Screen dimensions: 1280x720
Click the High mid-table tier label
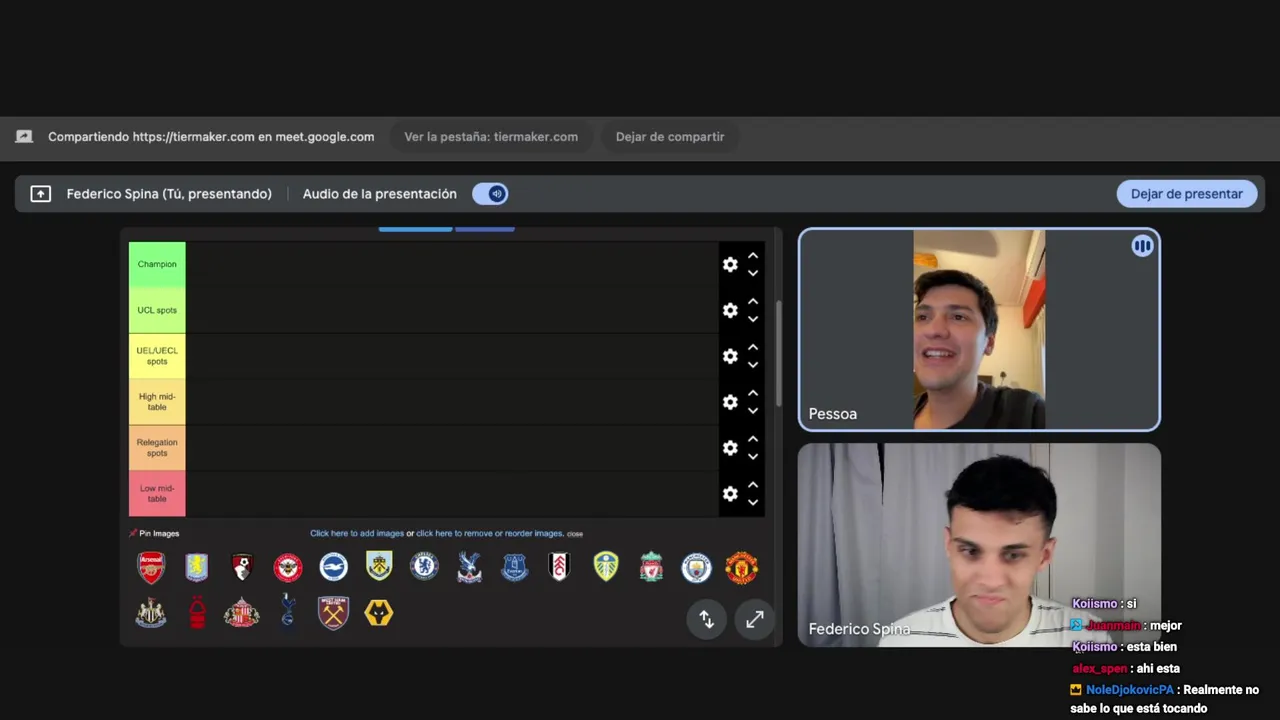point(157,402)
